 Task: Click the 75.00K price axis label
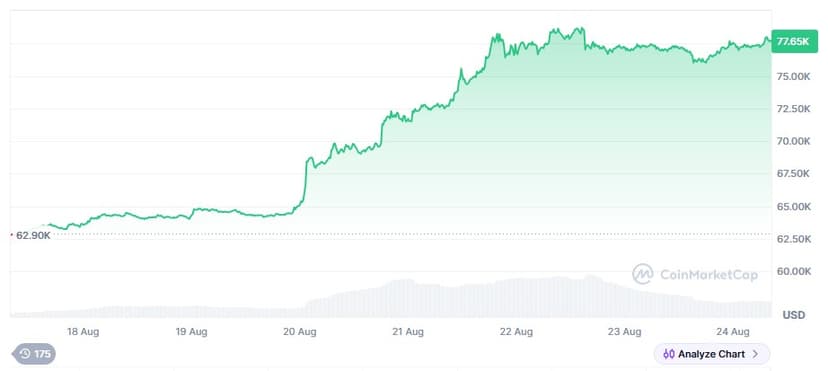tap(793, 77)
